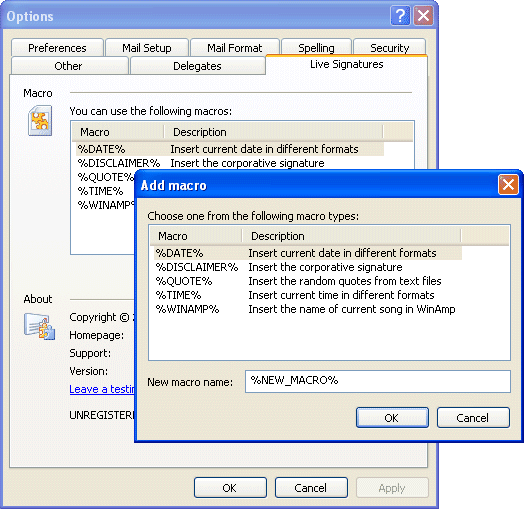Go to the Spelling tab

(316, 48)
